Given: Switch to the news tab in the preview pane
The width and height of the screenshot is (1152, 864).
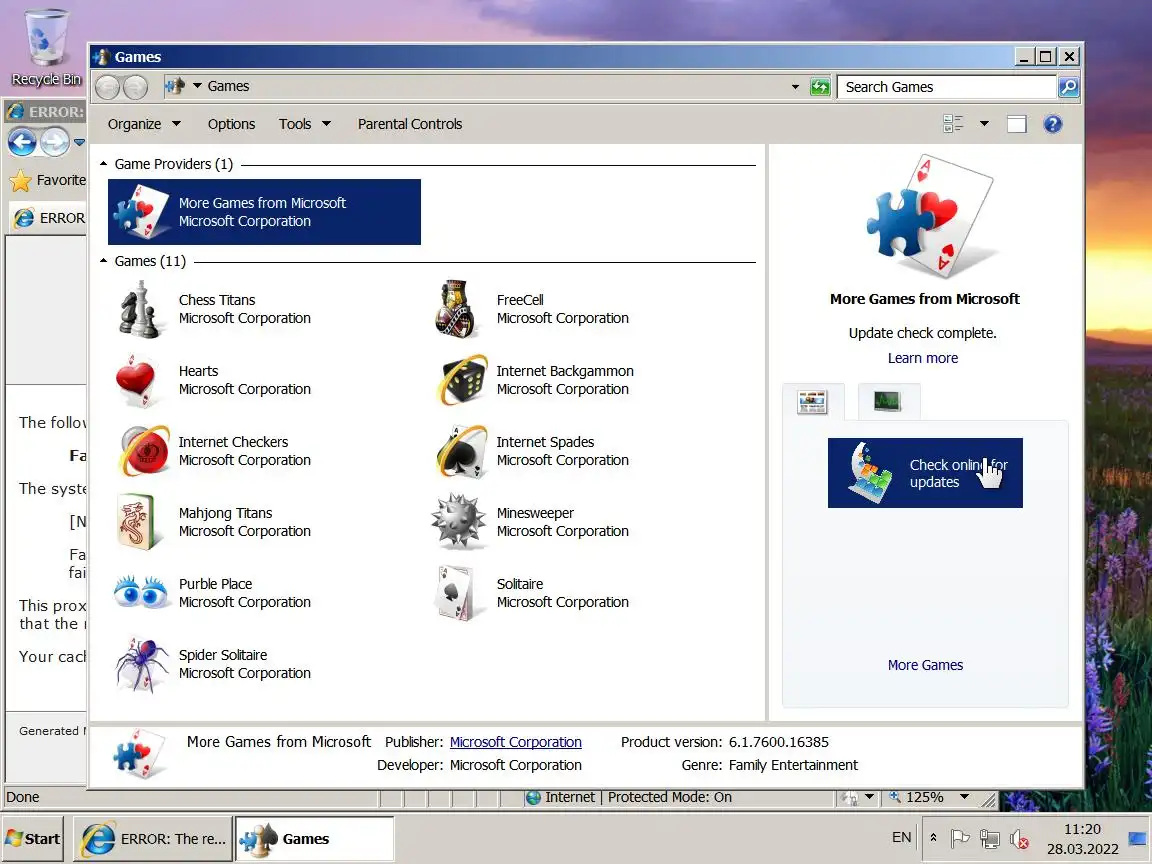Looking at the screenshot, I should click(x=813, y=402).
